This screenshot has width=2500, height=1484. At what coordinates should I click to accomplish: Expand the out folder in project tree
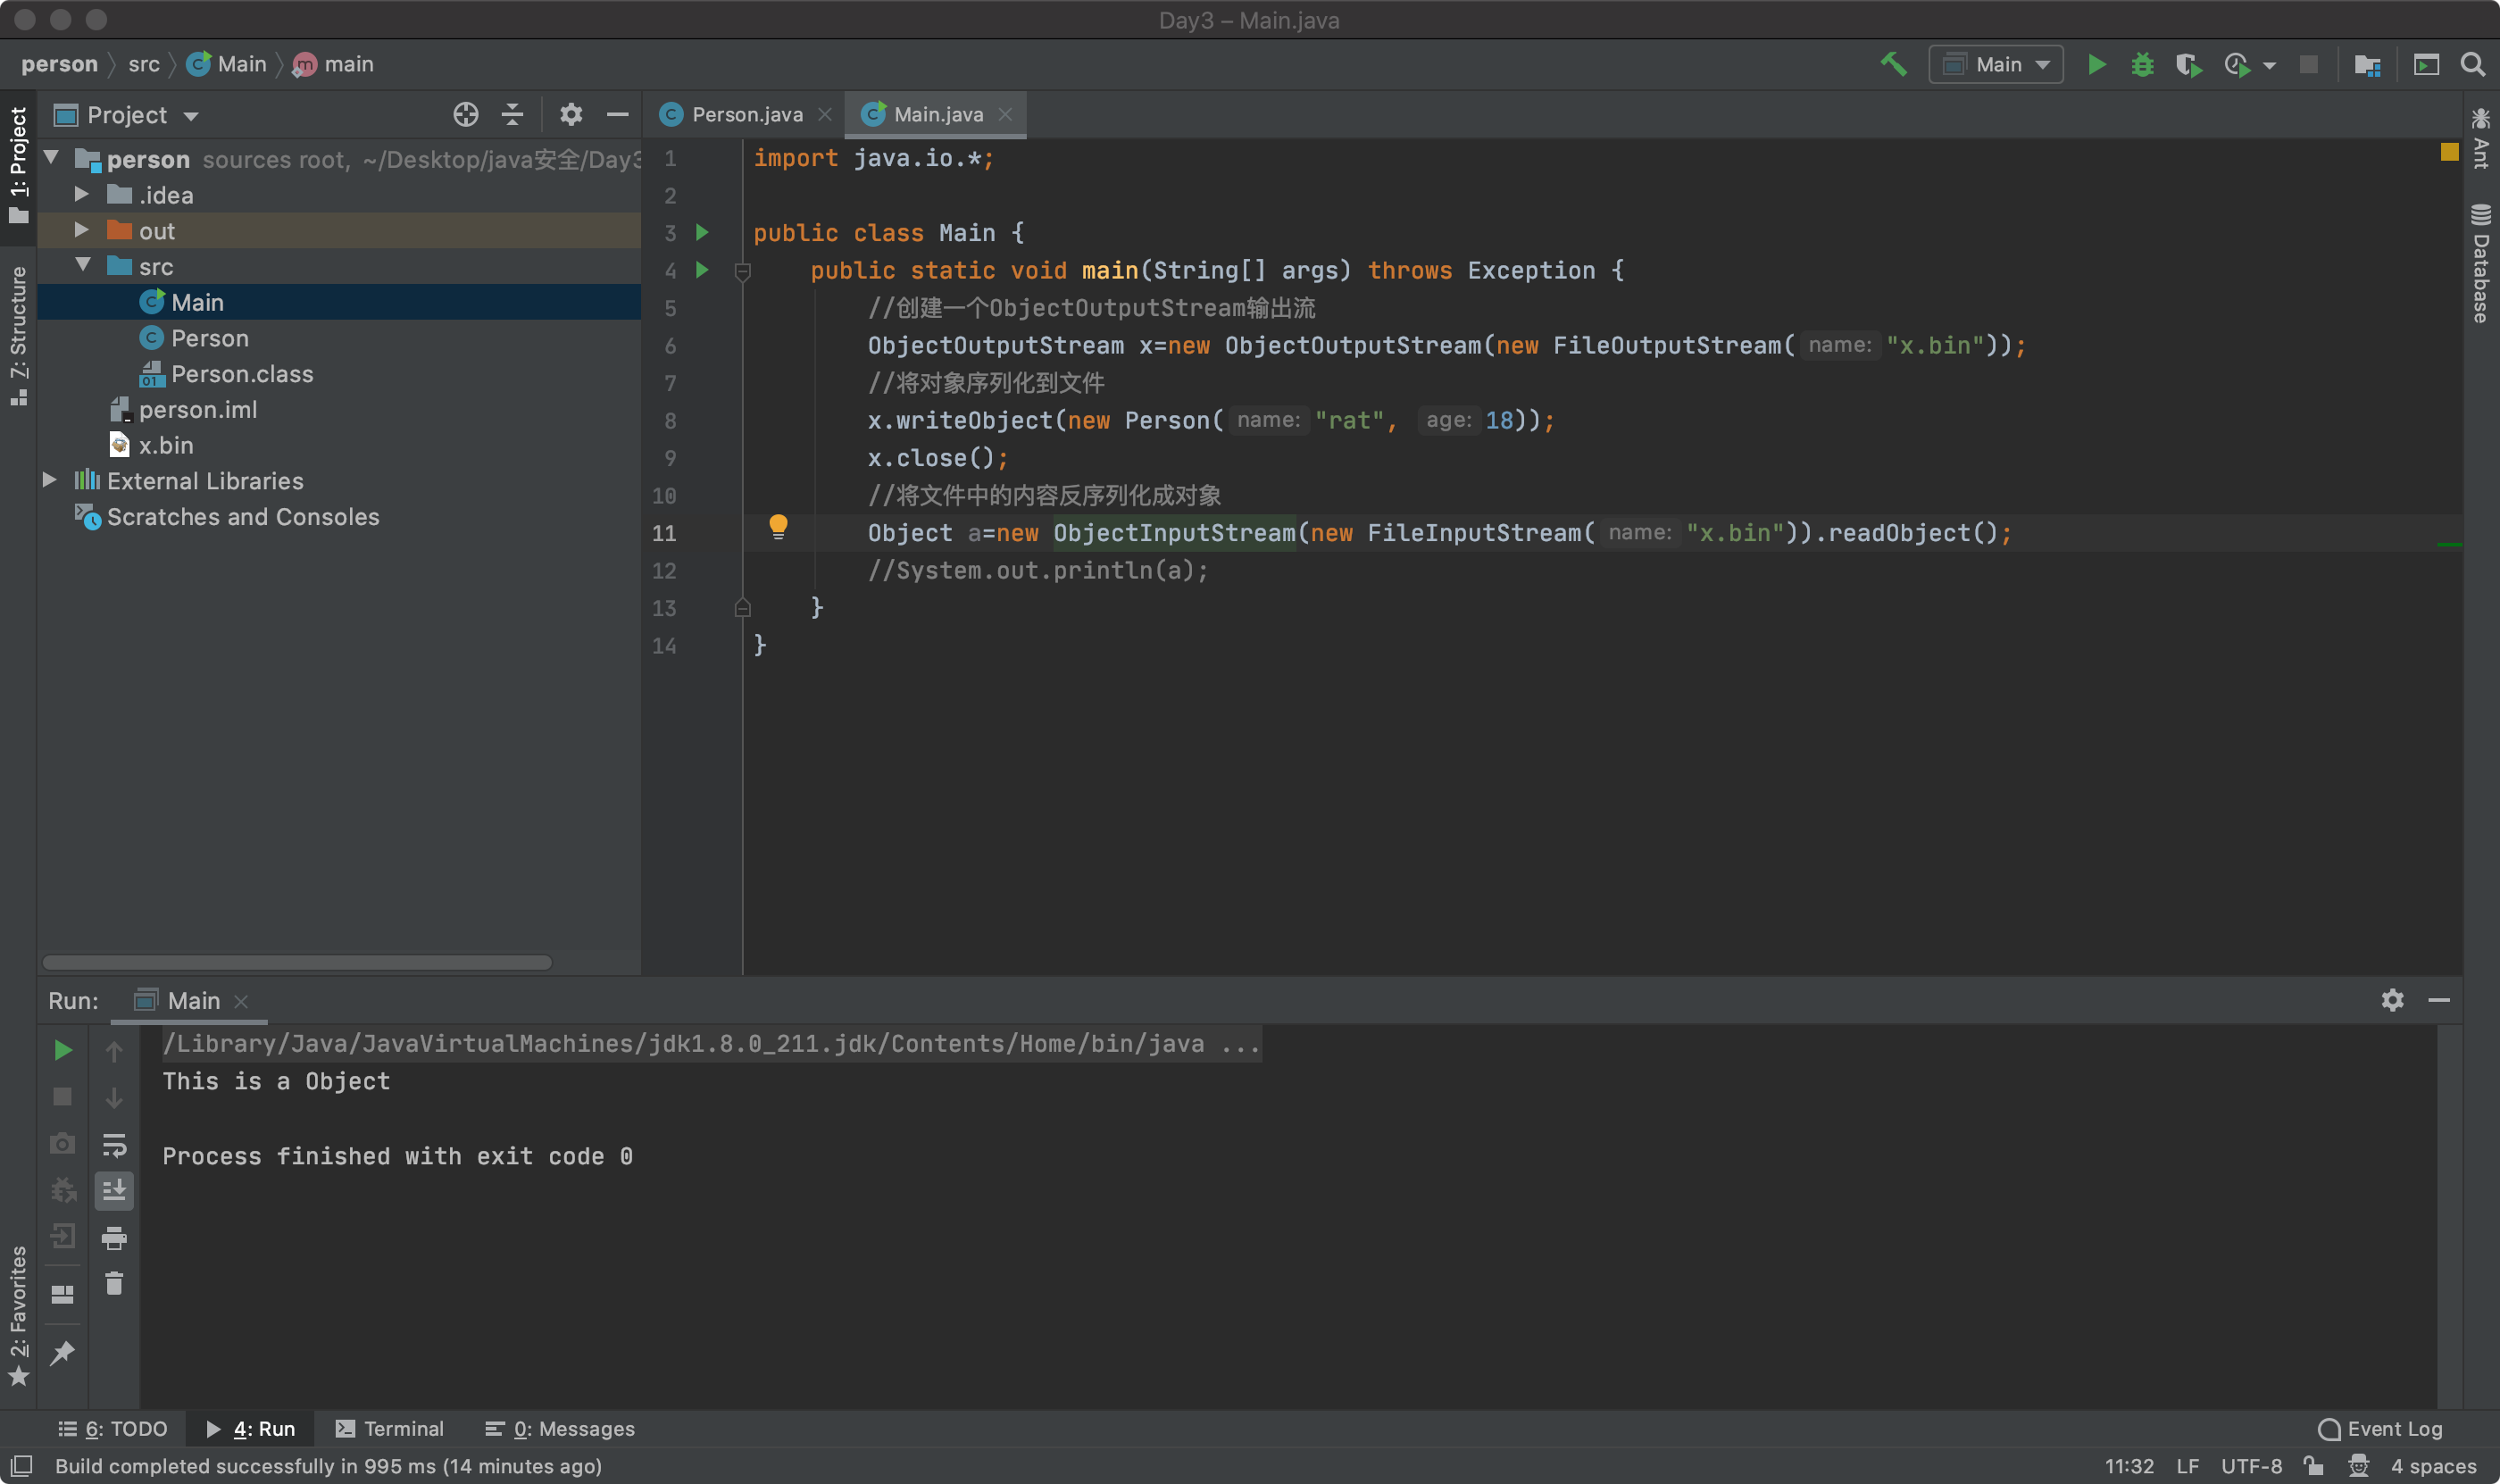pos(82,230)
